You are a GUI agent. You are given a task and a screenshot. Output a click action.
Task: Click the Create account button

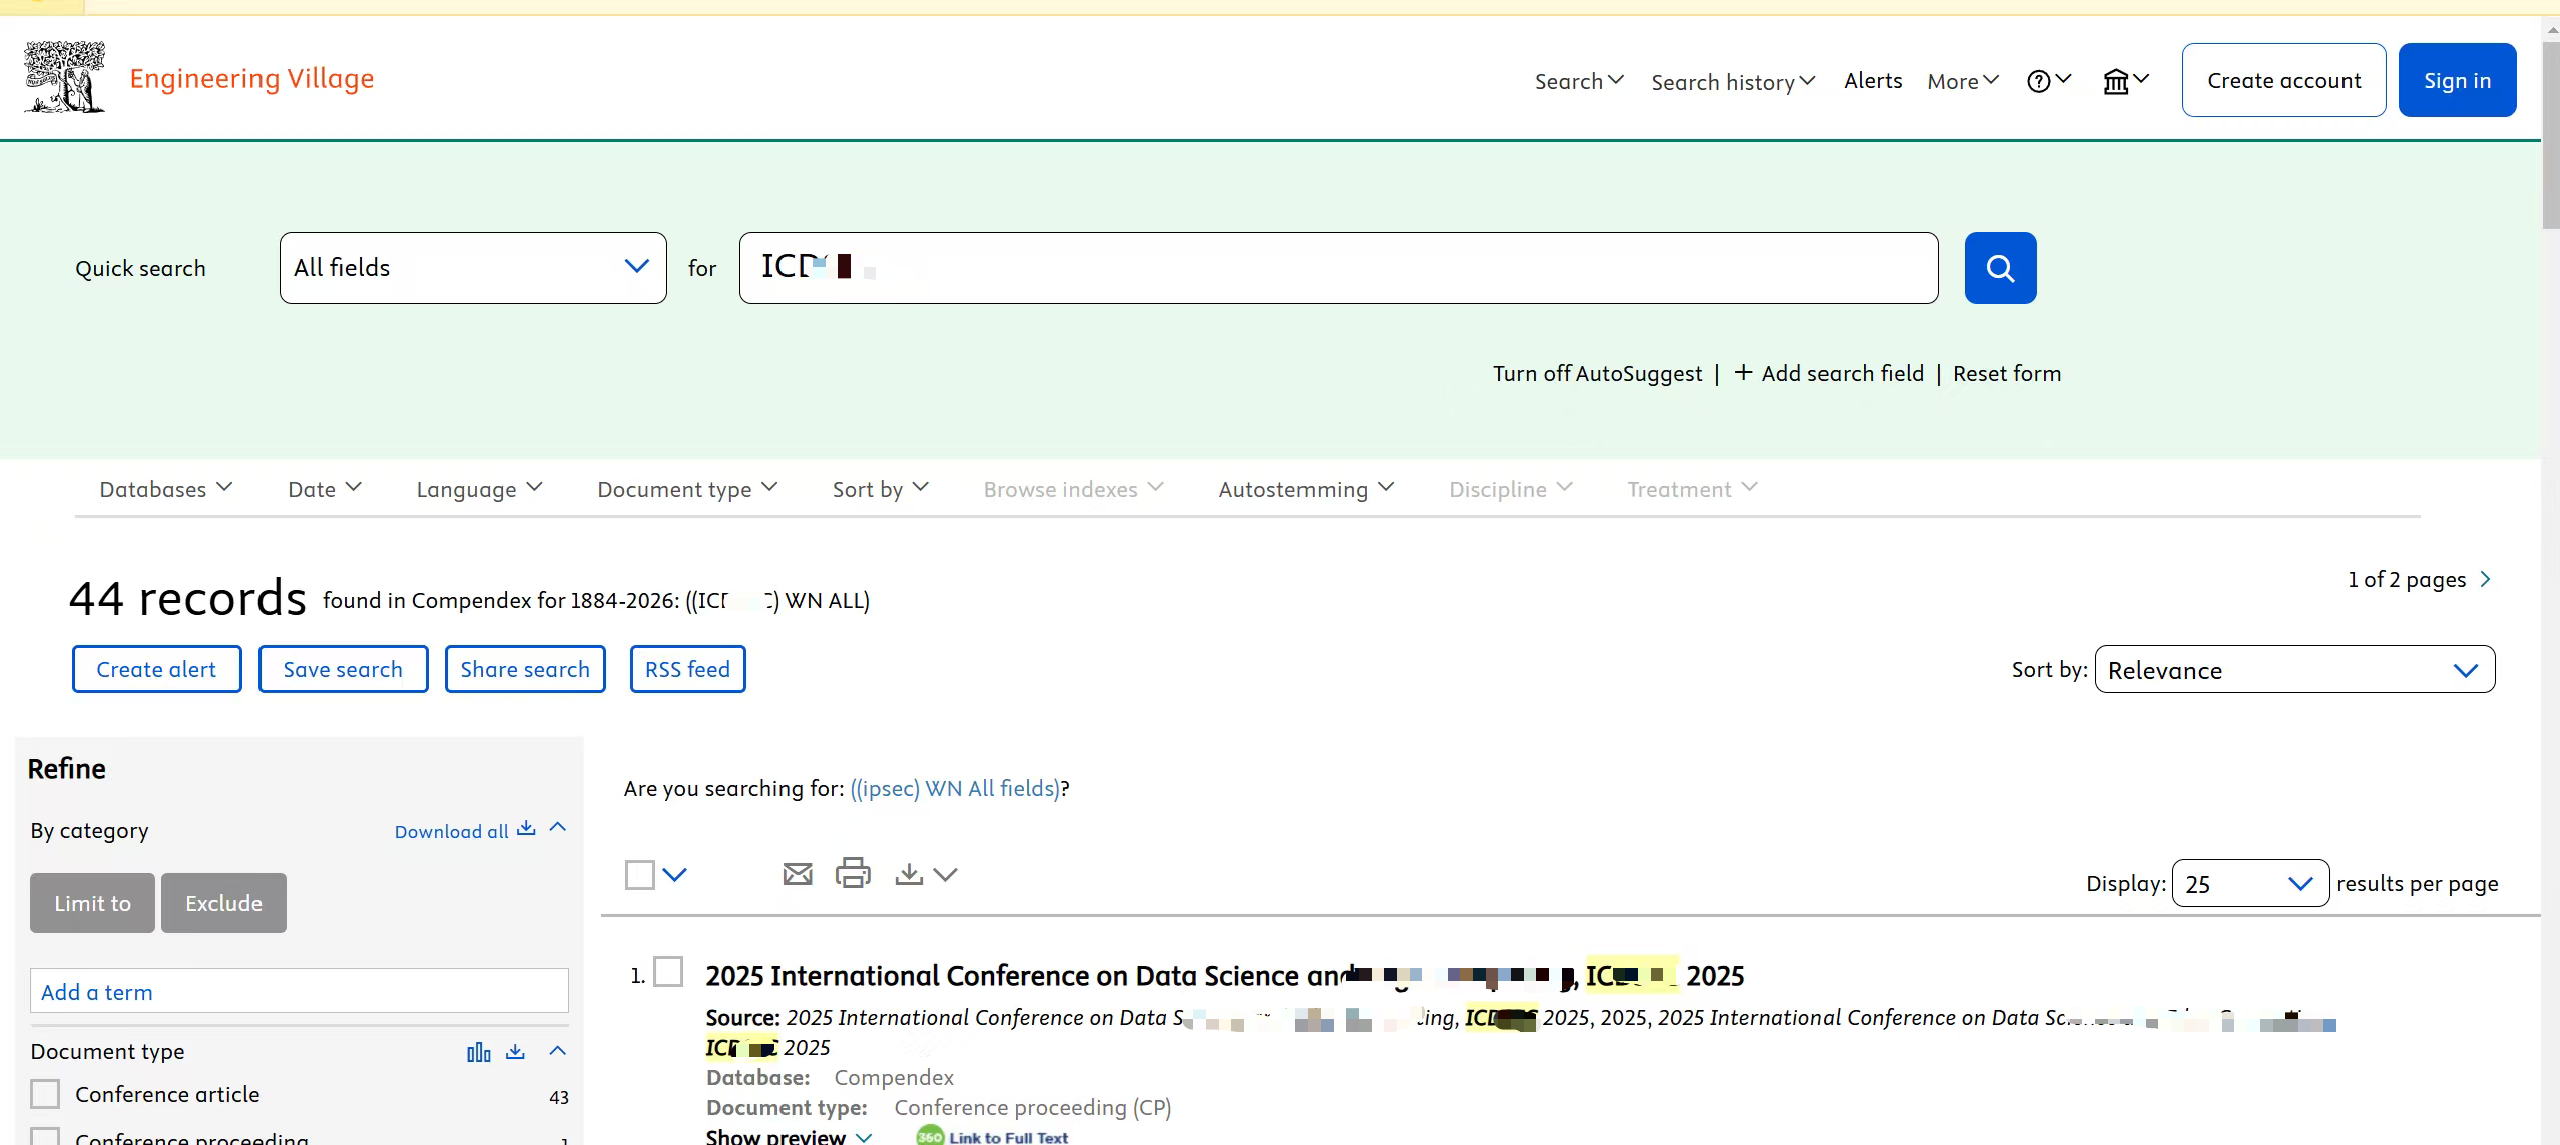[2284, 80]
